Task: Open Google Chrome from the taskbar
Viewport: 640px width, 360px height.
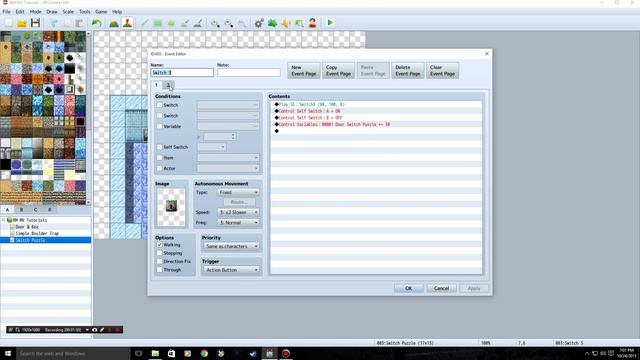Action: click(204, 353)
